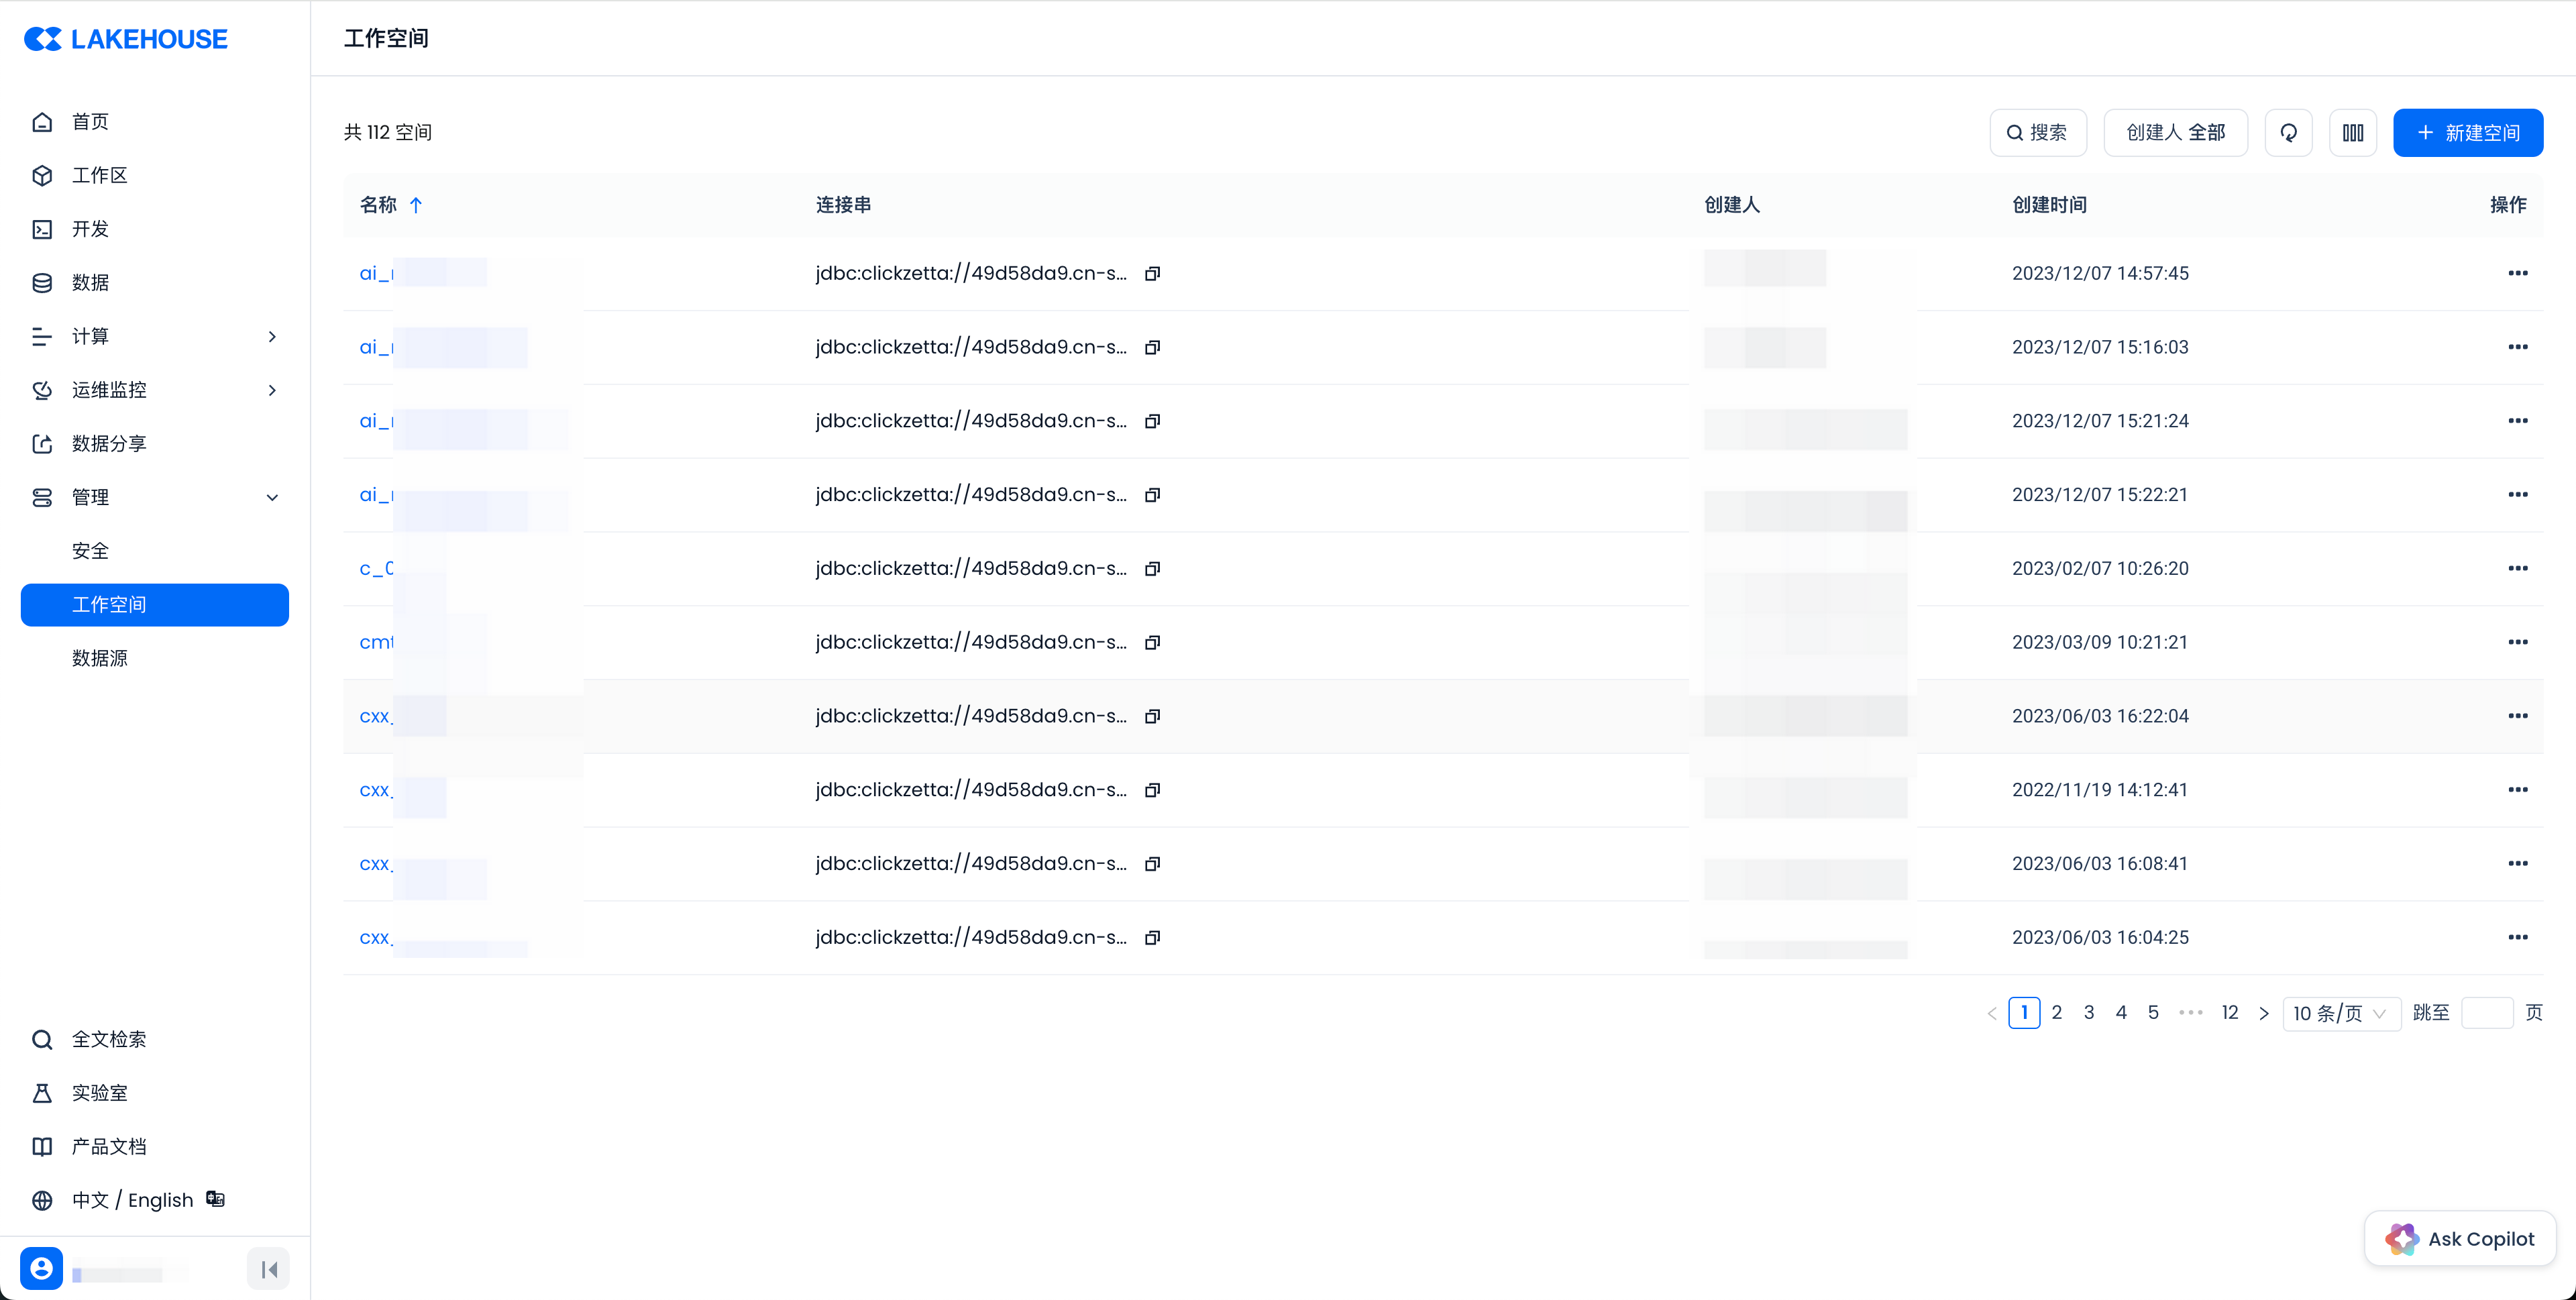Switch language via 中文 / English

coord(132,1200)
